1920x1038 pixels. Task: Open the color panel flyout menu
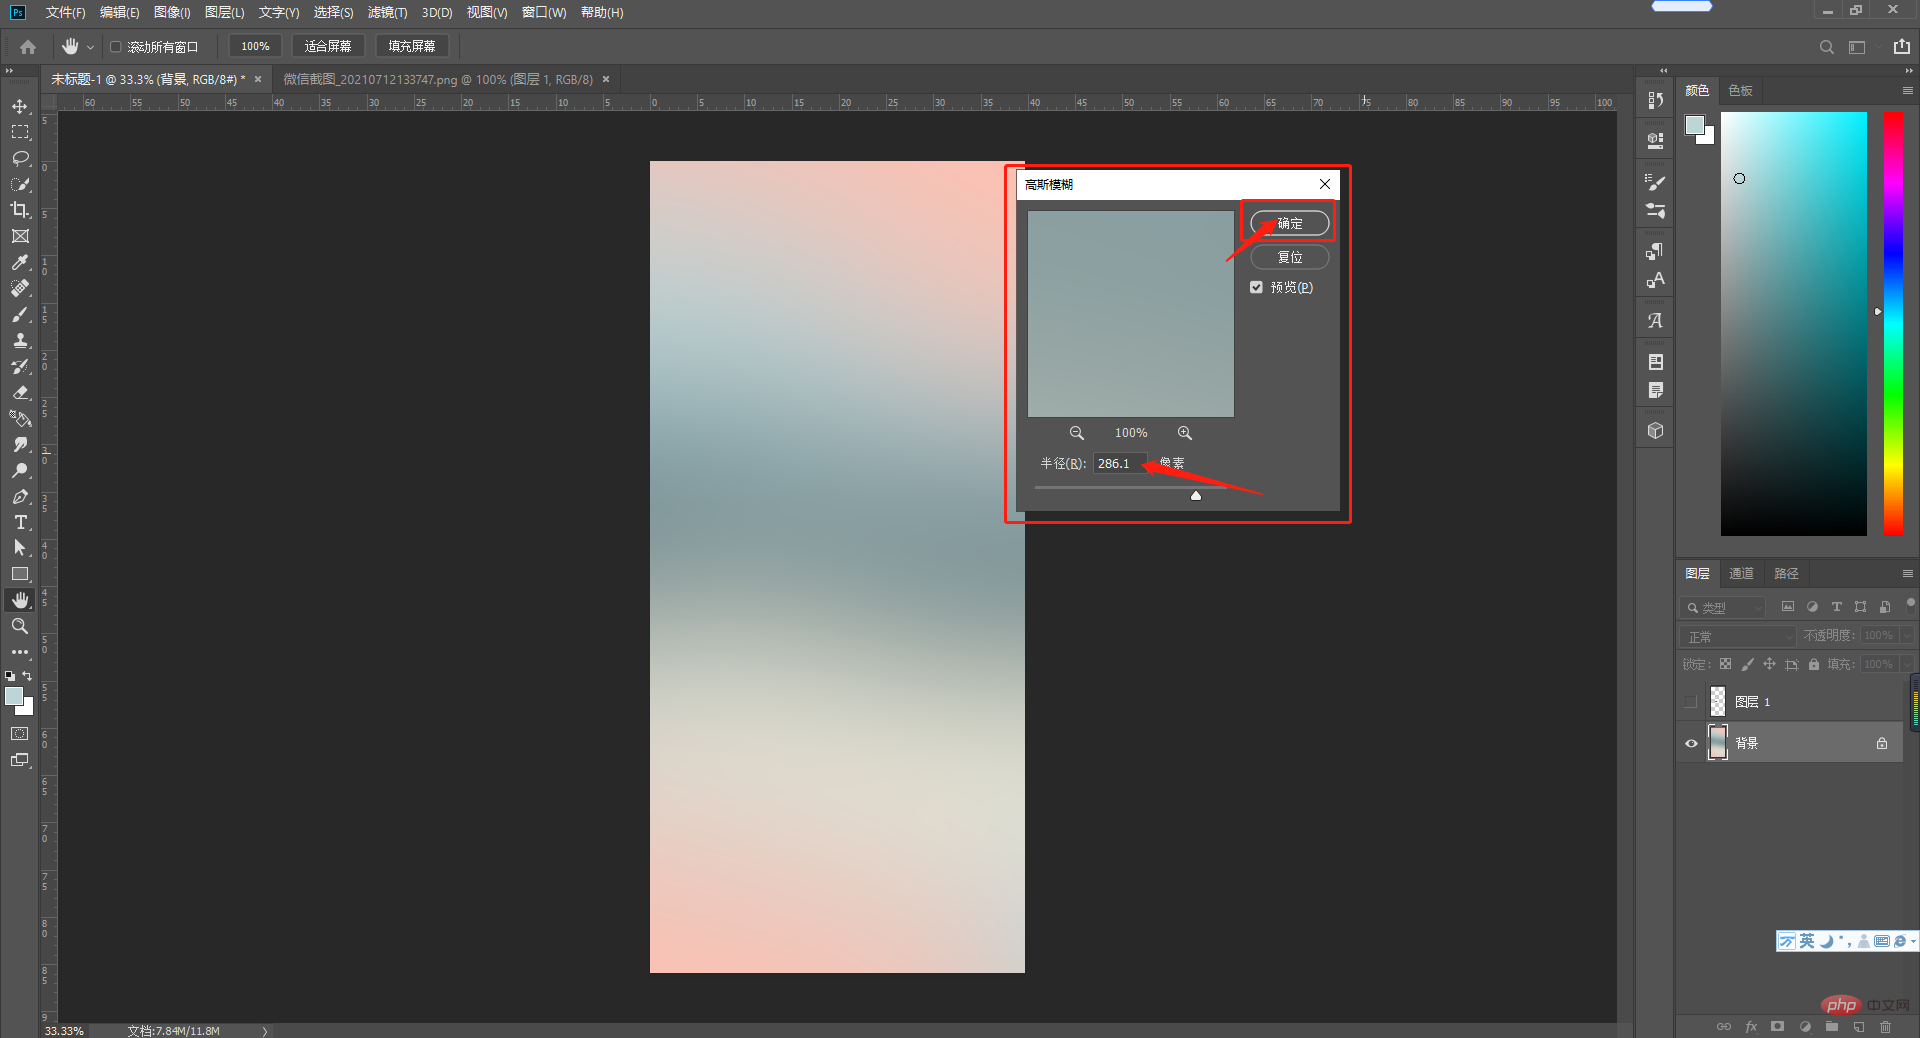click(x=1907, y=91)
